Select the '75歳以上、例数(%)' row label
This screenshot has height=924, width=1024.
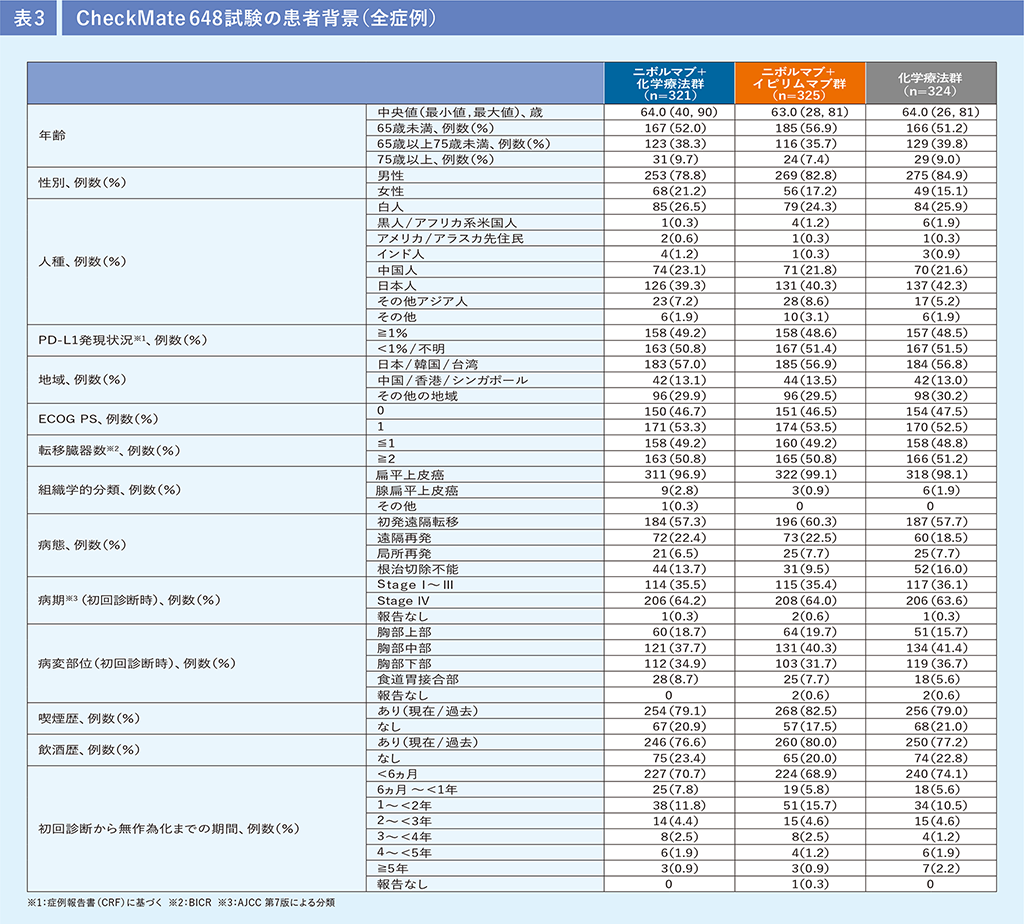(436, 159)
